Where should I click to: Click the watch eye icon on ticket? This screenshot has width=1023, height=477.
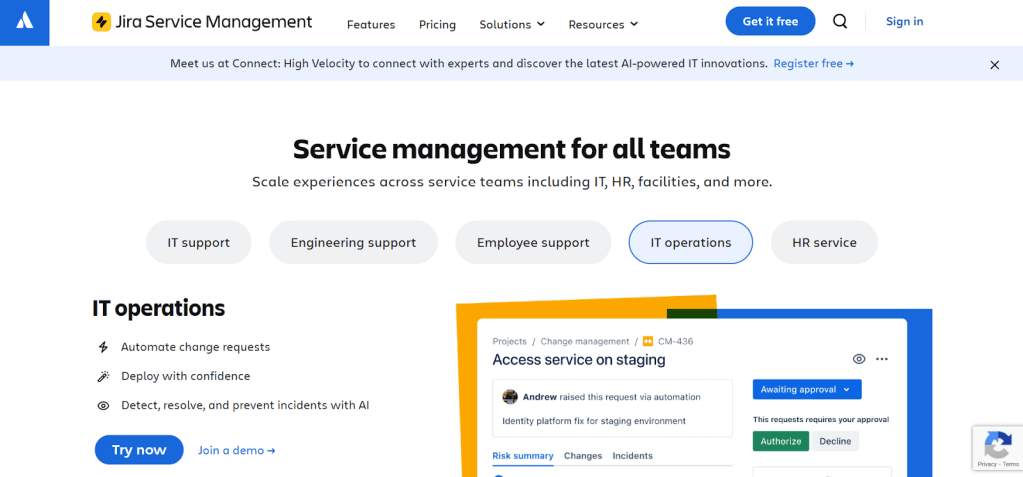[x=858, y=359]
